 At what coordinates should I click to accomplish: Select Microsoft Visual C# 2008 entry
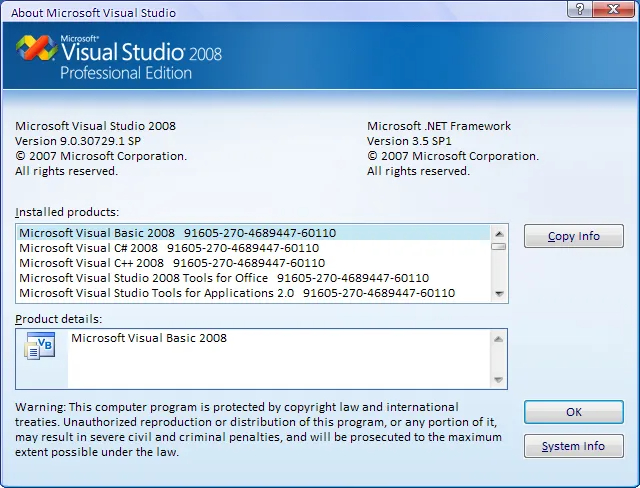253,248
